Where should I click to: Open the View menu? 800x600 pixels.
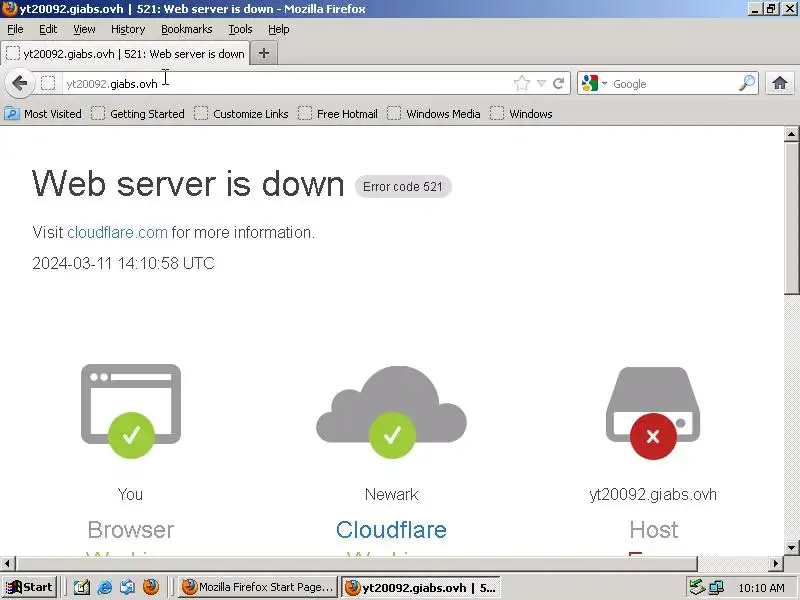click(84, 29)
